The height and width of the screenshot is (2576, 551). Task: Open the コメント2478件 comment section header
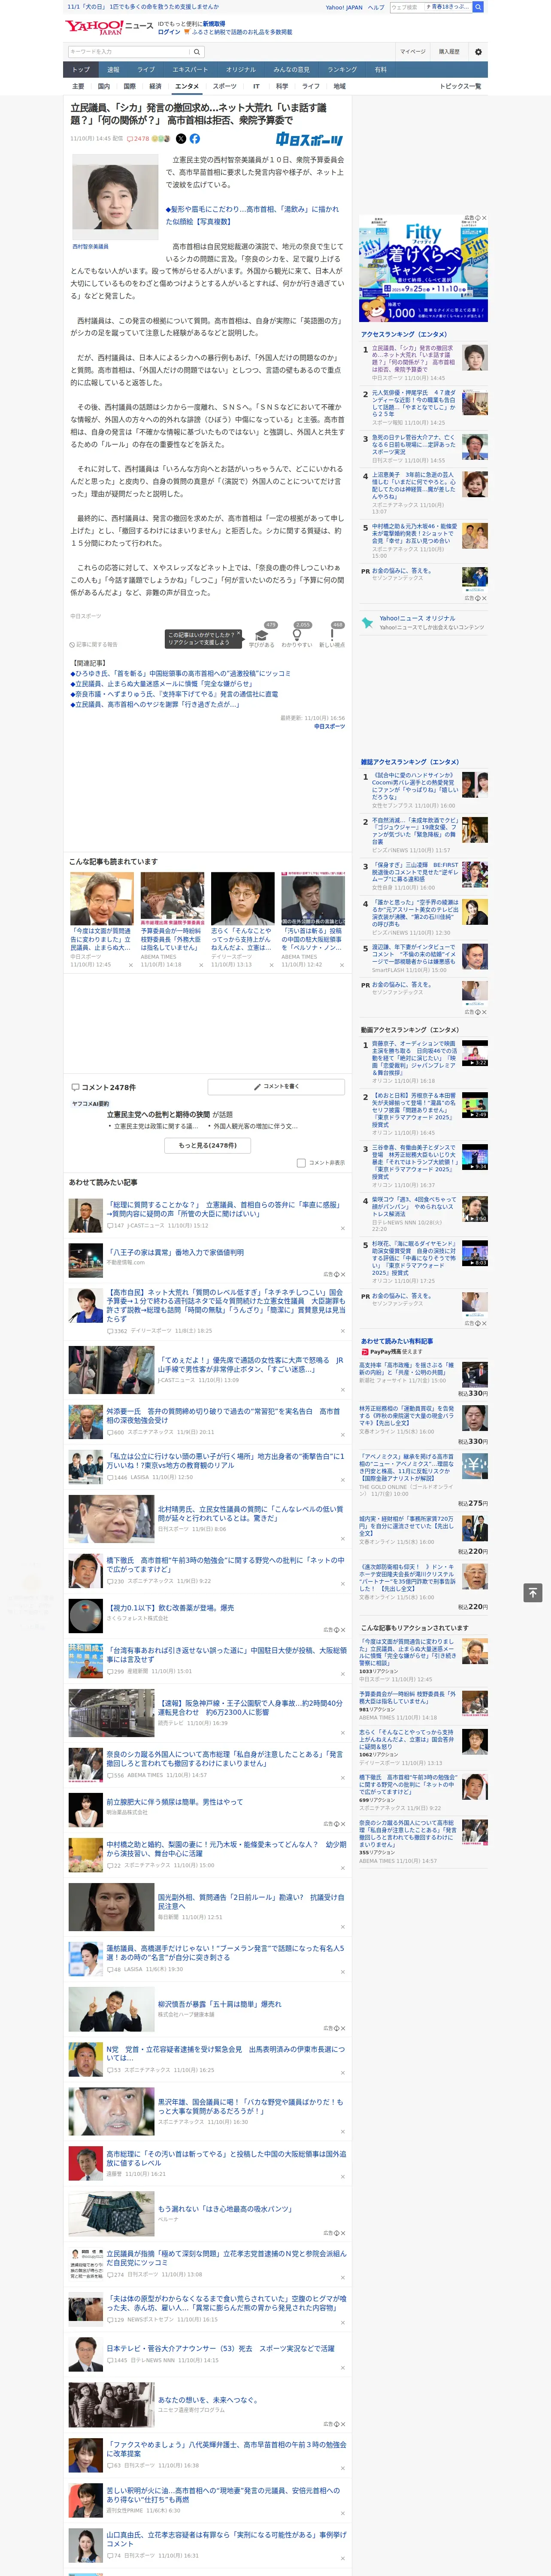103,1087
